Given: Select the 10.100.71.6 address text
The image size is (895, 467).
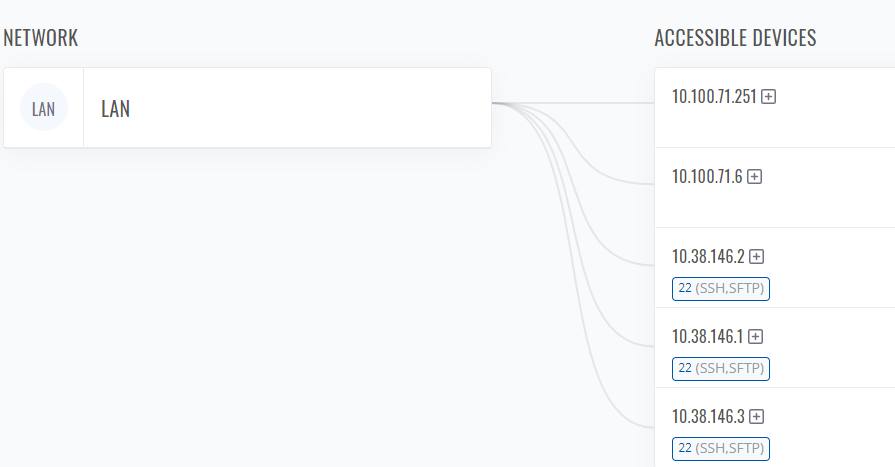Looking at the screenshot, I should click(x=707, y=176).
